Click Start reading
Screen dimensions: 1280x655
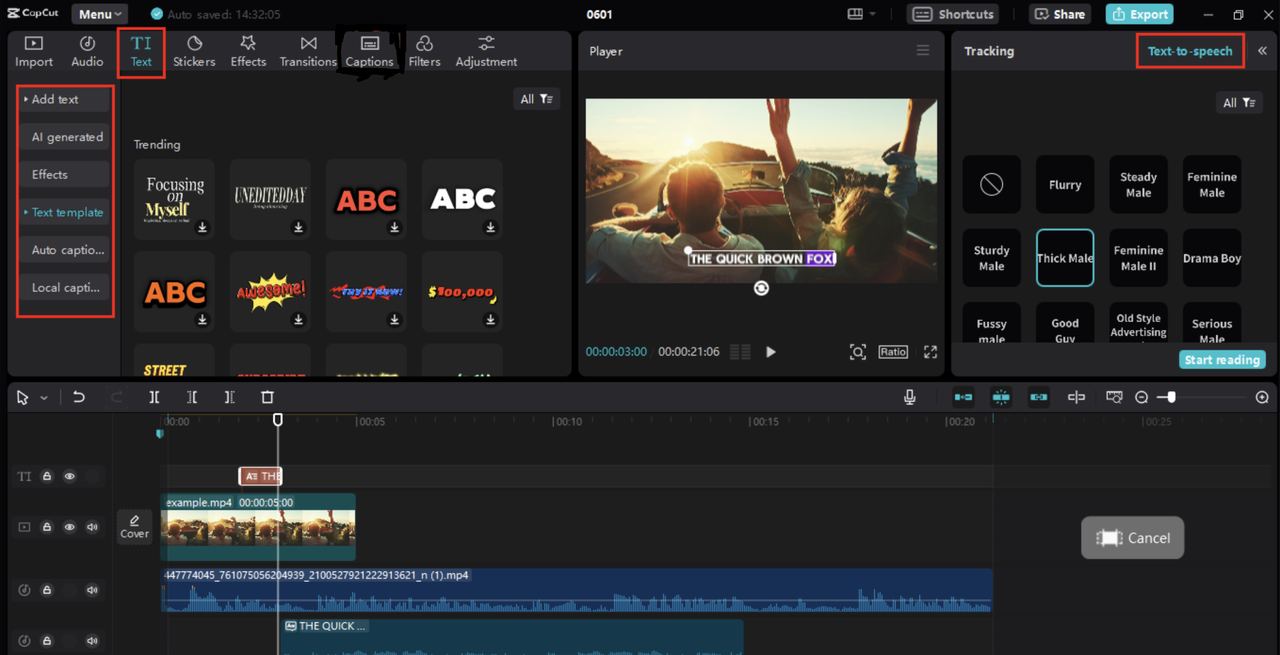coord(1222,360)
